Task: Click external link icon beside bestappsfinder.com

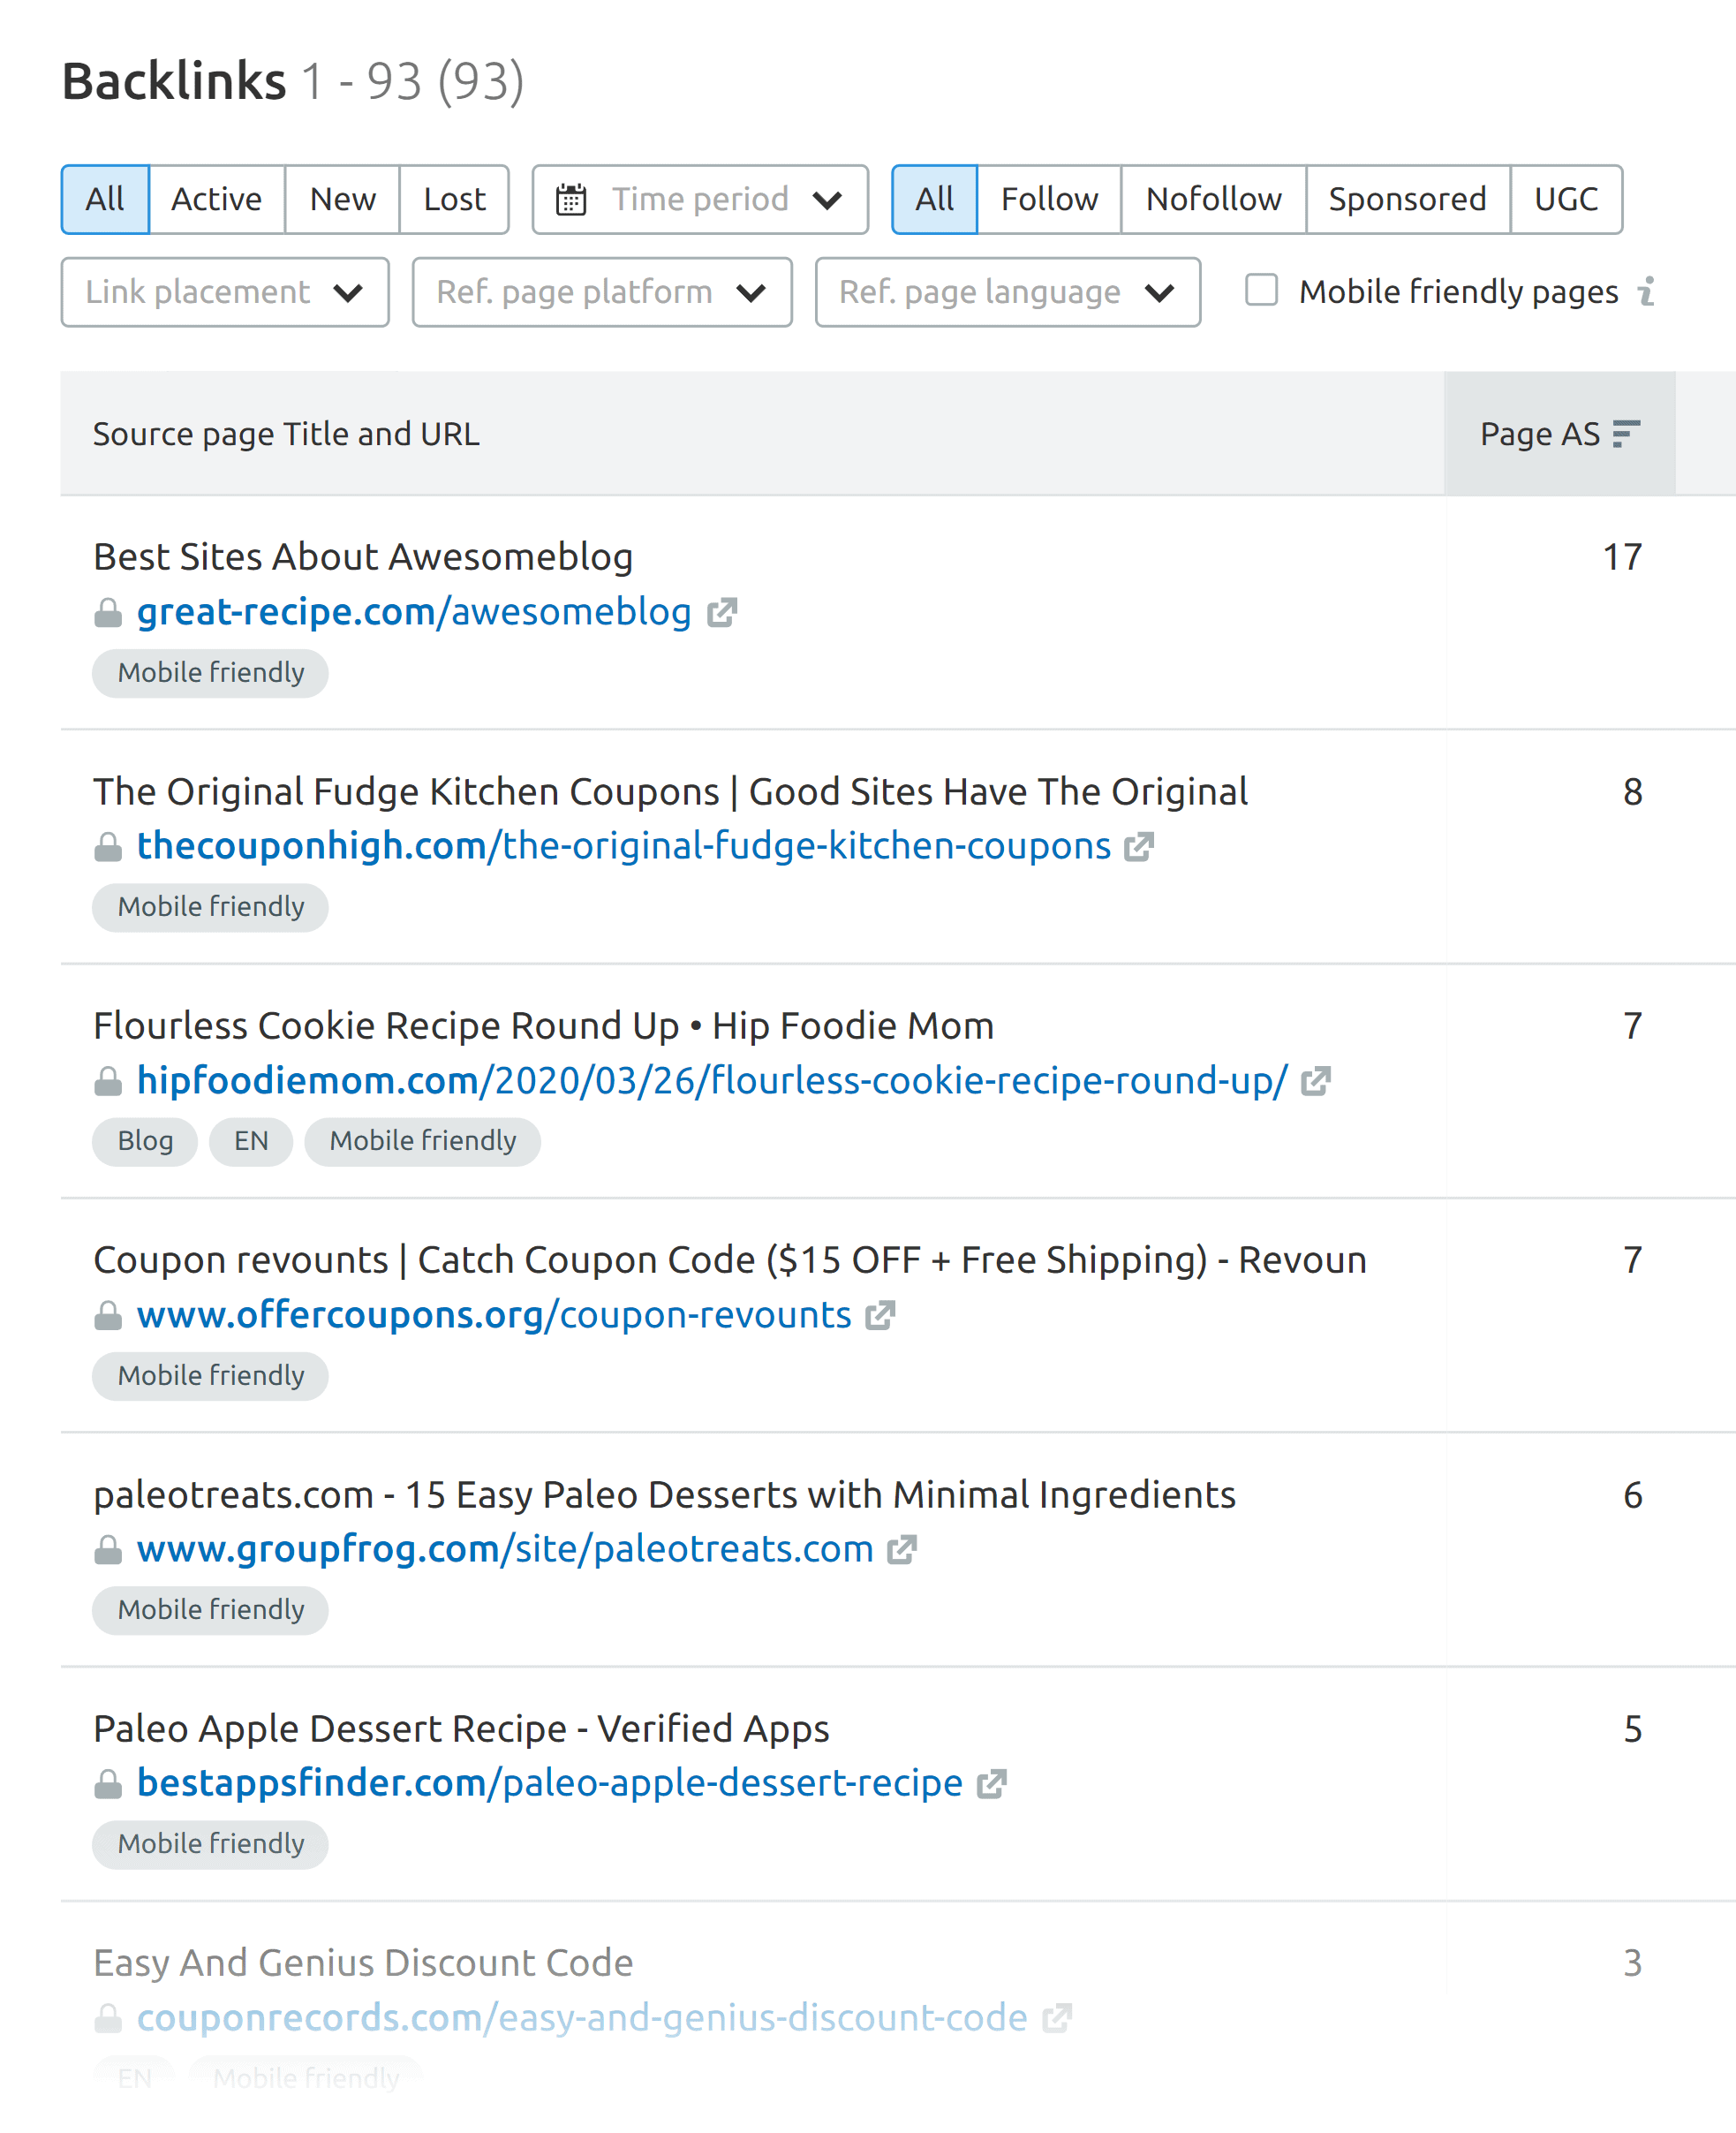Action: (x=991, y=1783)
